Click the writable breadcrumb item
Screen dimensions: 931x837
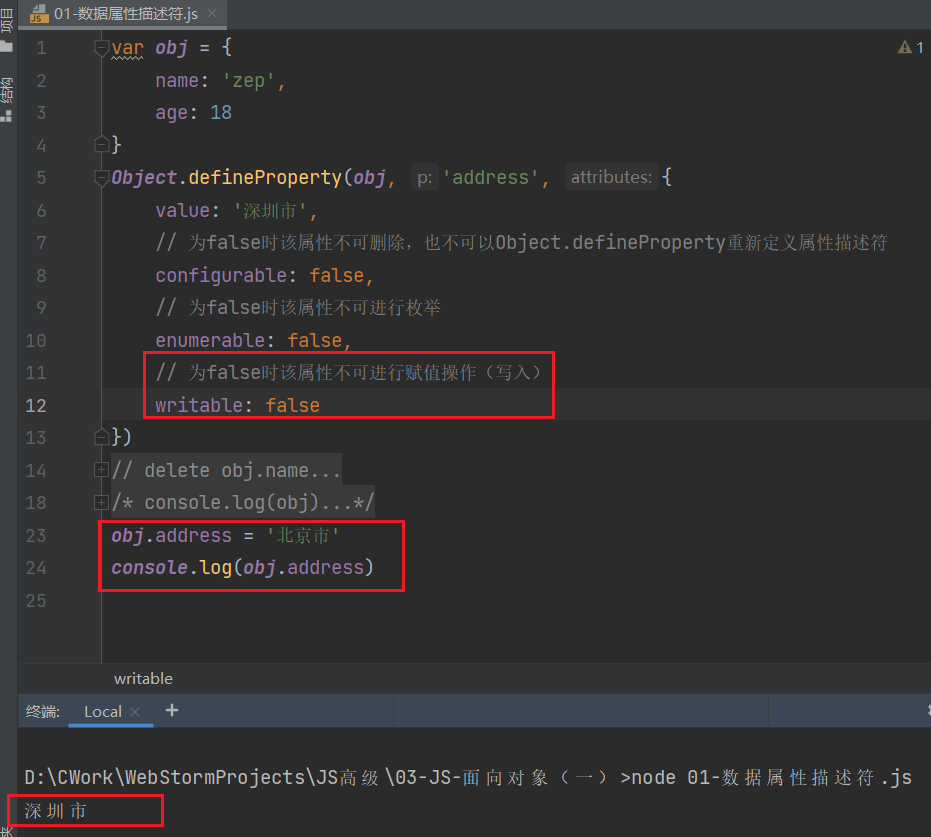143,679
